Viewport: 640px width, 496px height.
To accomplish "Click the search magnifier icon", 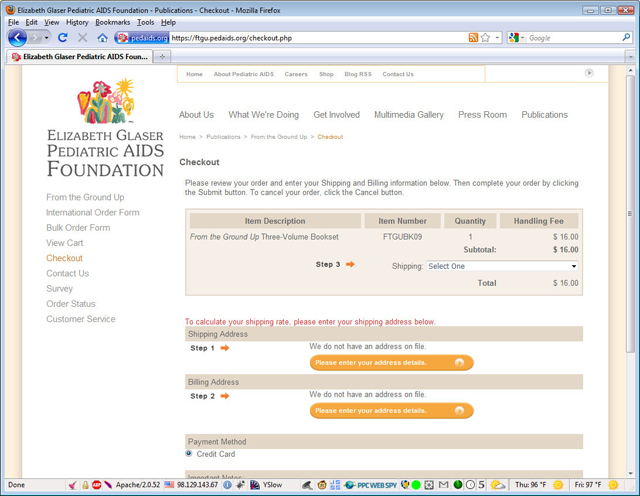I will click(x=626, y=38).
